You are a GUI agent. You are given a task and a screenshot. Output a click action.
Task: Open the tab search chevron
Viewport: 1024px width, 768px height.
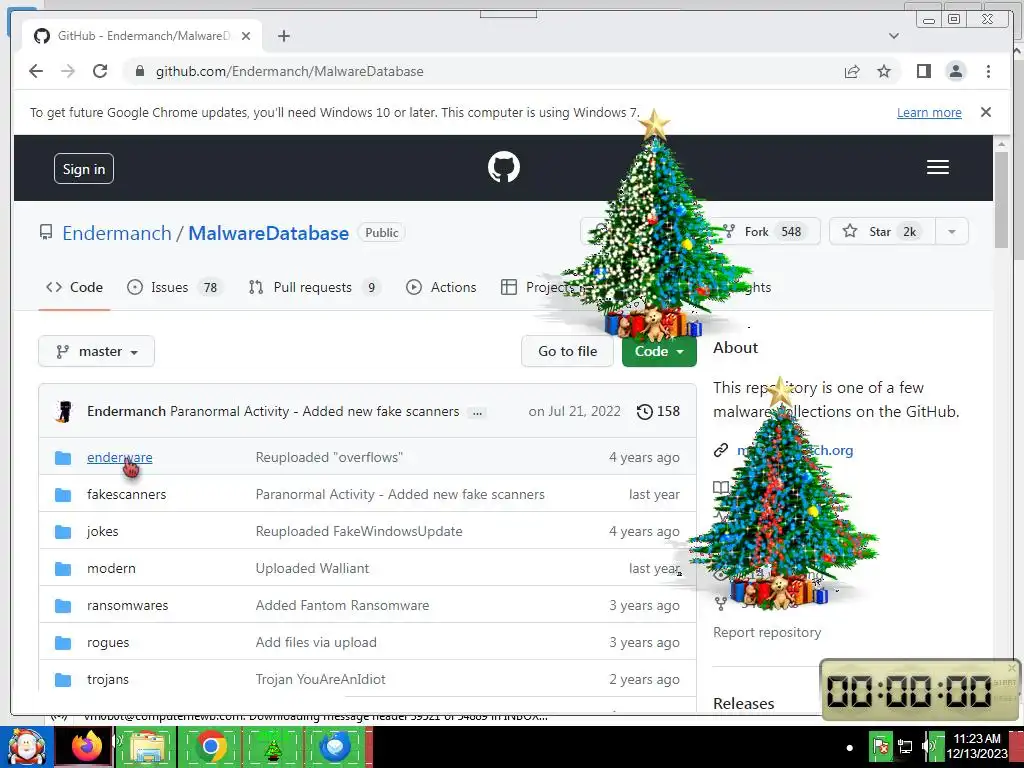(893, 36)
